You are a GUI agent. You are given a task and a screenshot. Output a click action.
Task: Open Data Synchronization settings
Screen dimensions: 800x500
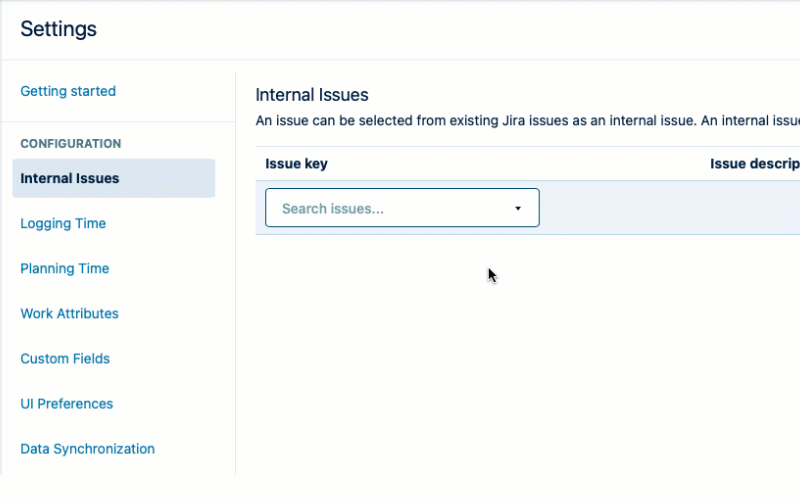[87, 449]
